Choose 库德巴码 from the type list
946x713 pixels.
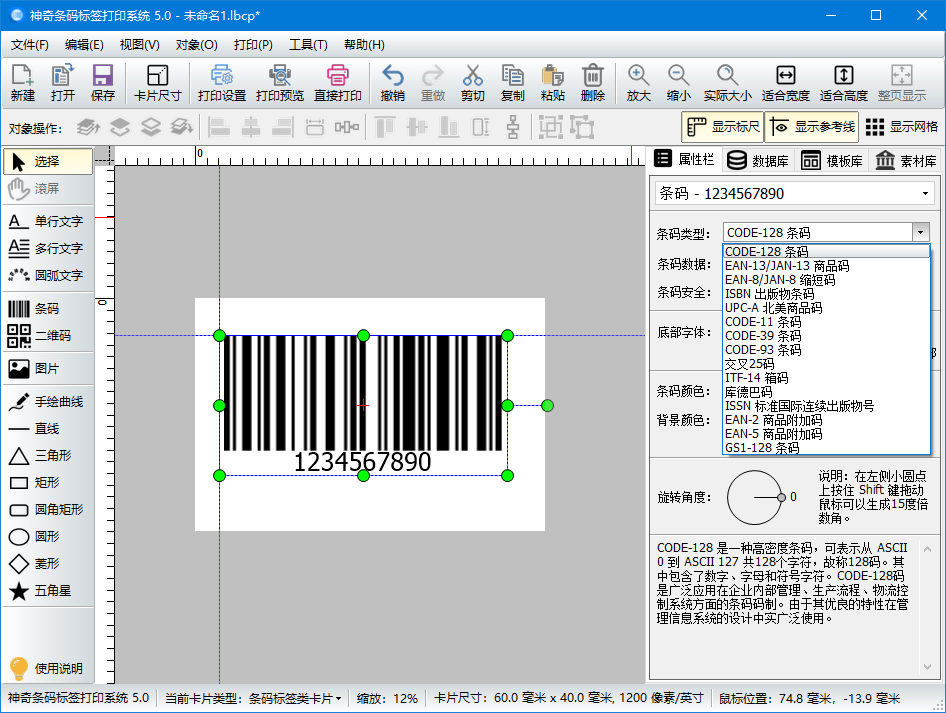827,391
